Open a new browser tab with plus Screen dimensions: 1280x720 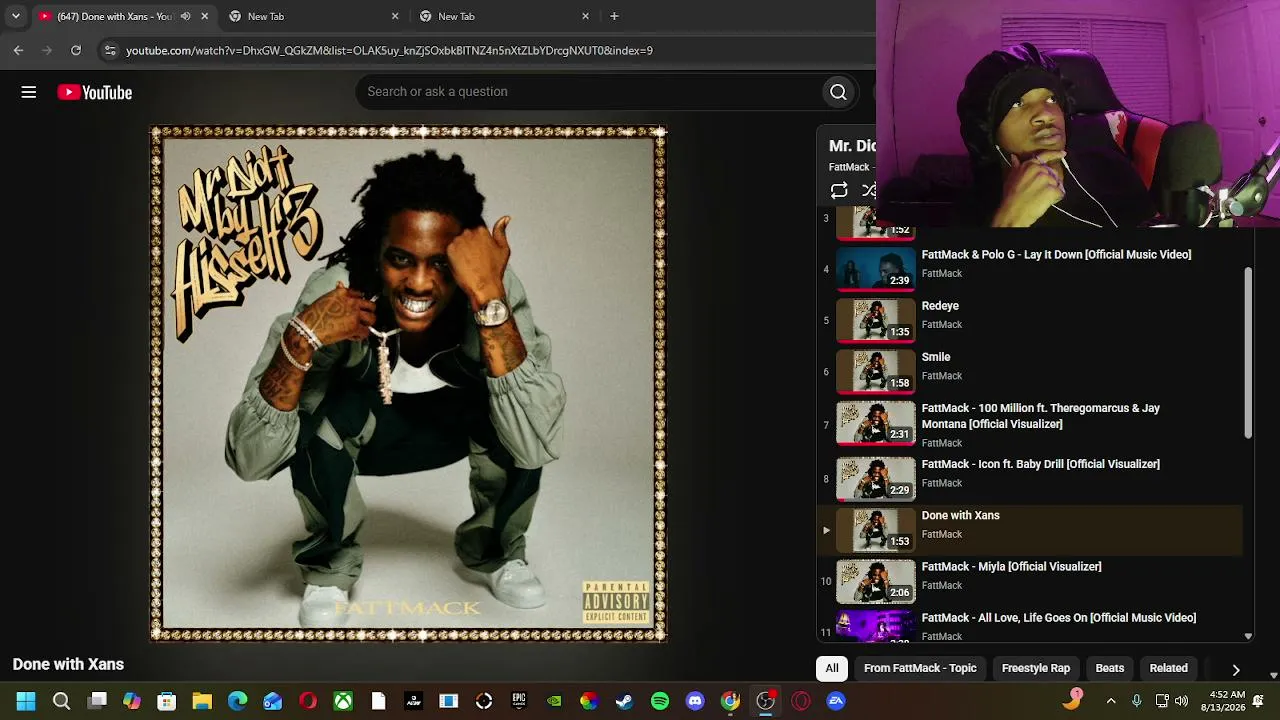tap(614, 16)
